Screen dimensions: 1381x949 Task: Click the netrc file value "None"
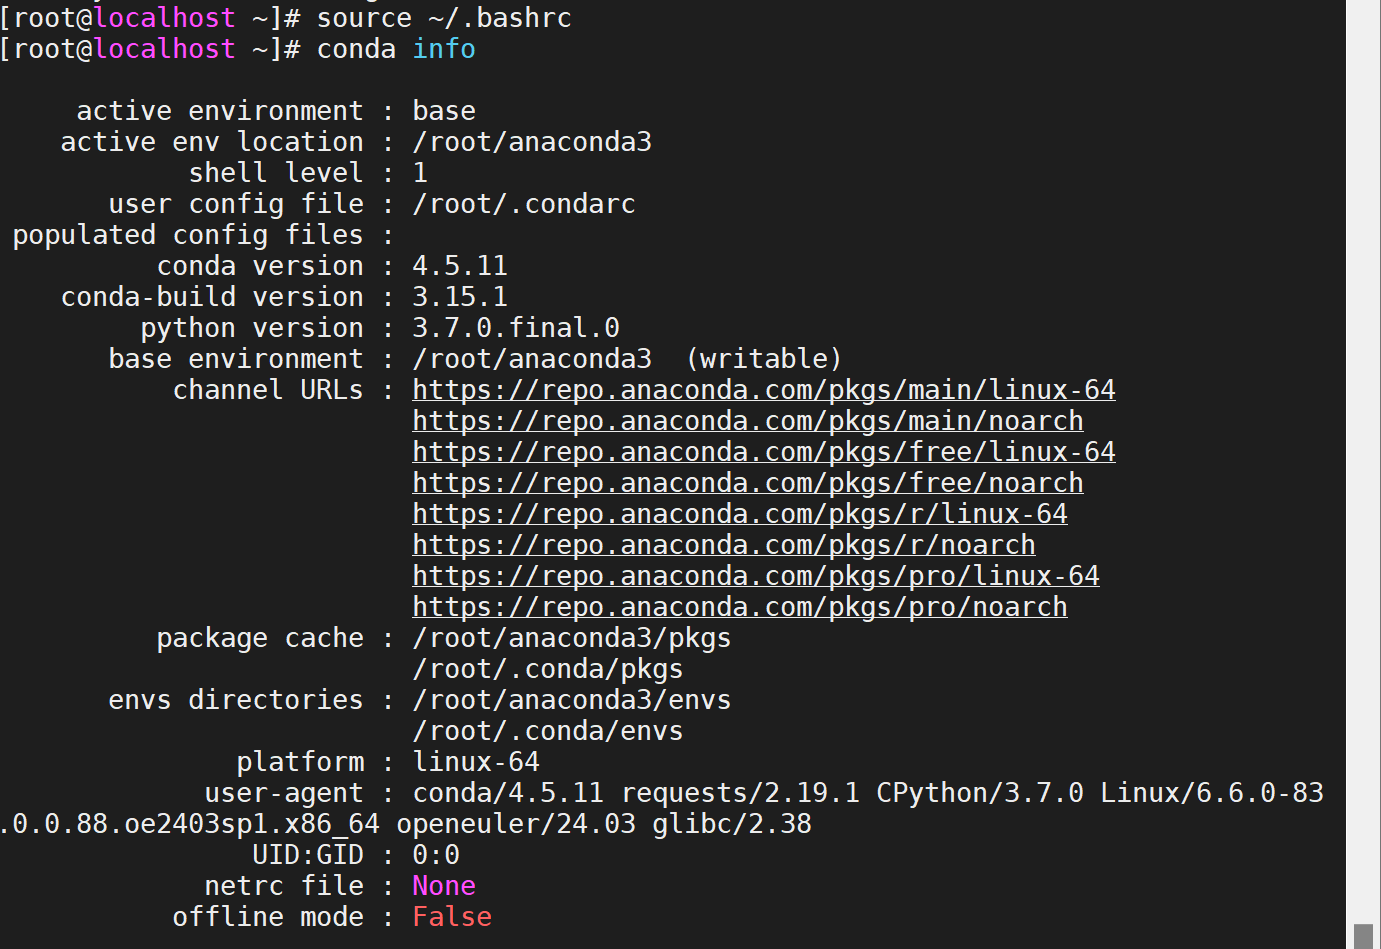click(x=444, y=886)
